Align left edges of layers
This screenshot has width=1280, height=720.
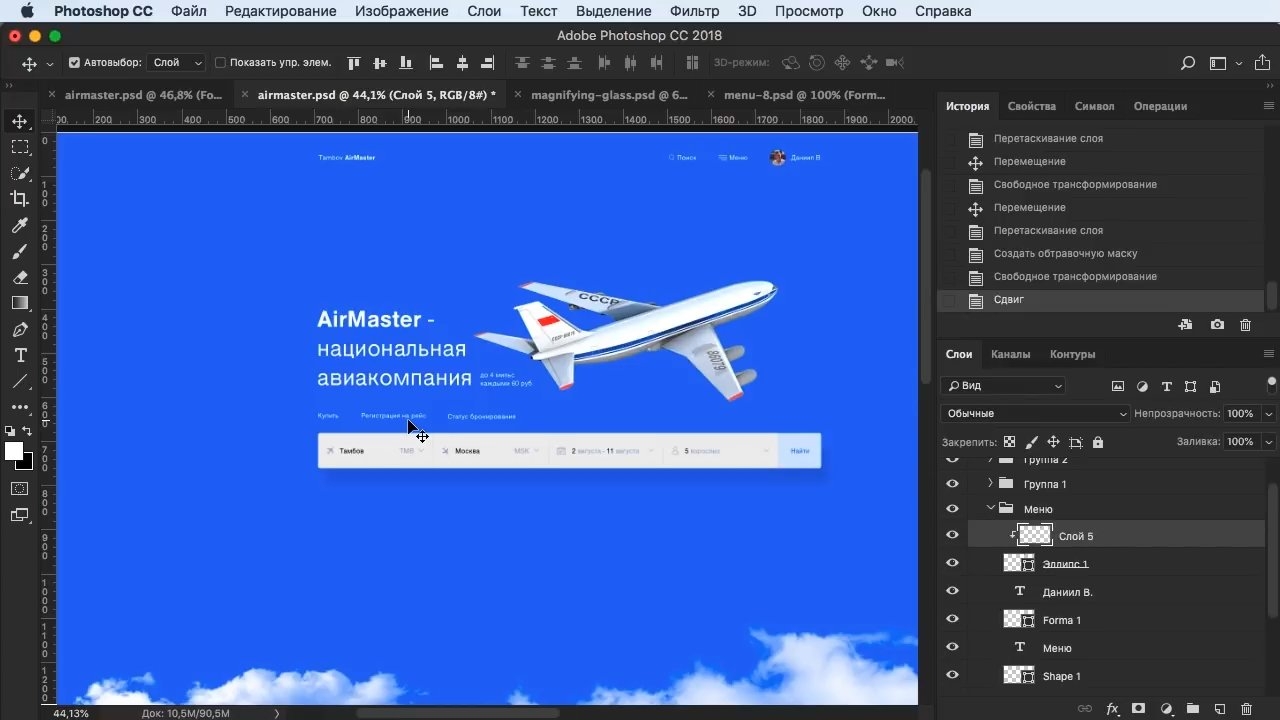(436, 63)
